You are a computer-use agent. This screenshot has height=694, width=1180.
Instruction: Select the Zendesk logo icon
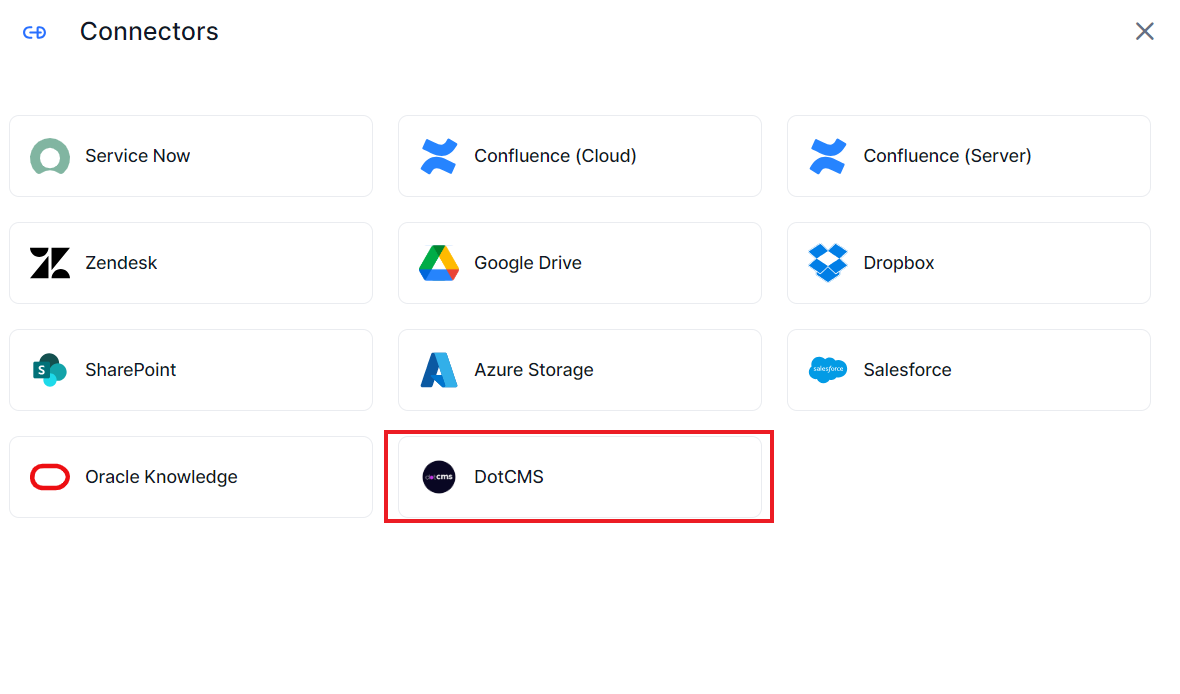click(49, 263)
